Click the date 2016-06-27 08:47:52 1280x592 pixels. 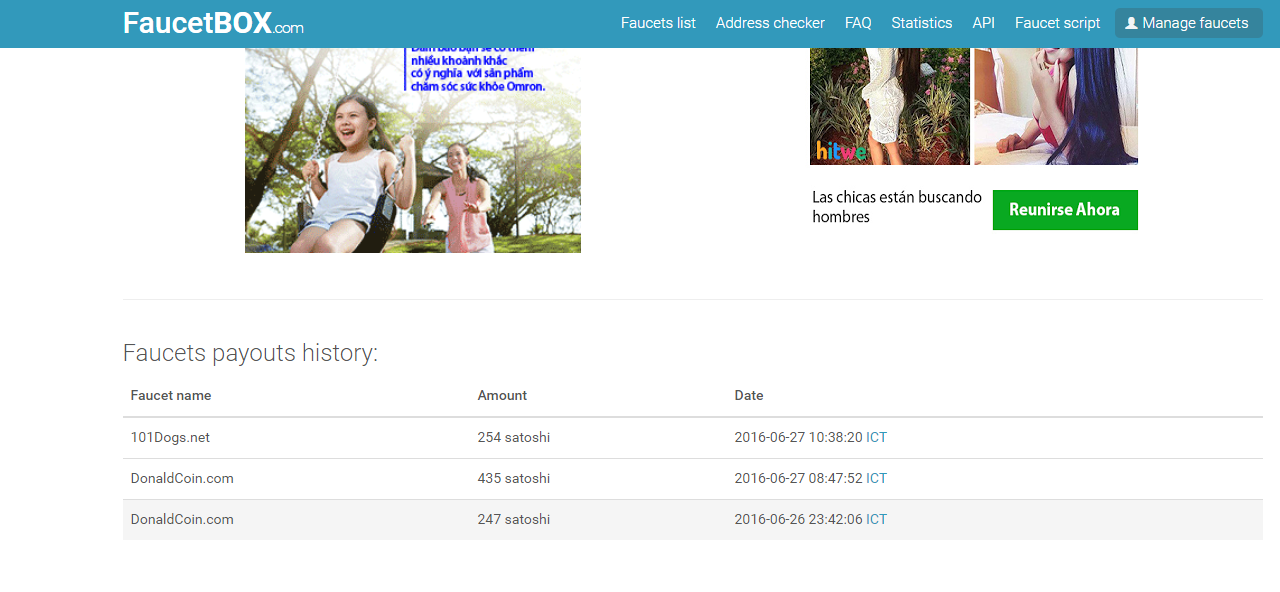798,478
